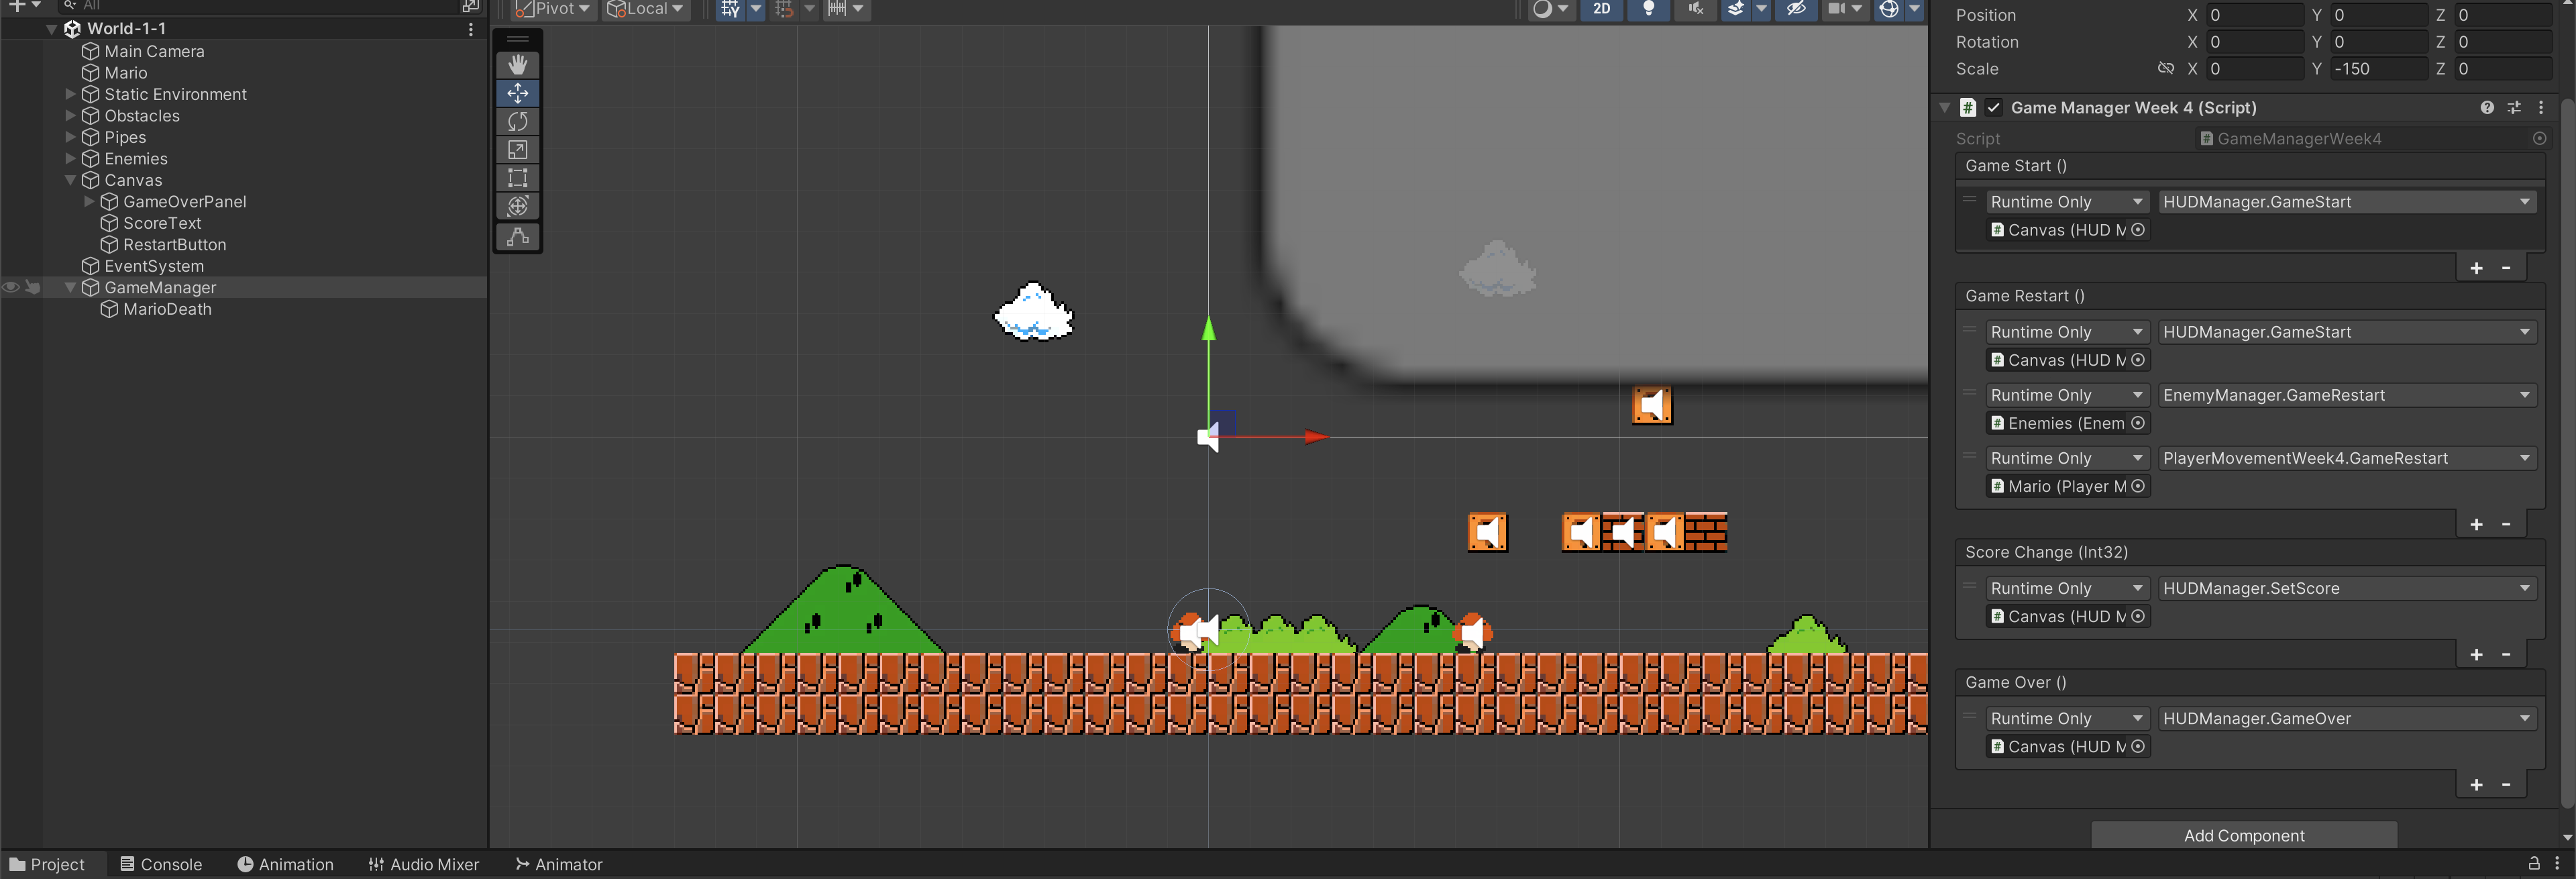Switch to the Project tab
The image size is (2576, 879).
pyautogui.click(x=47, y=864)
